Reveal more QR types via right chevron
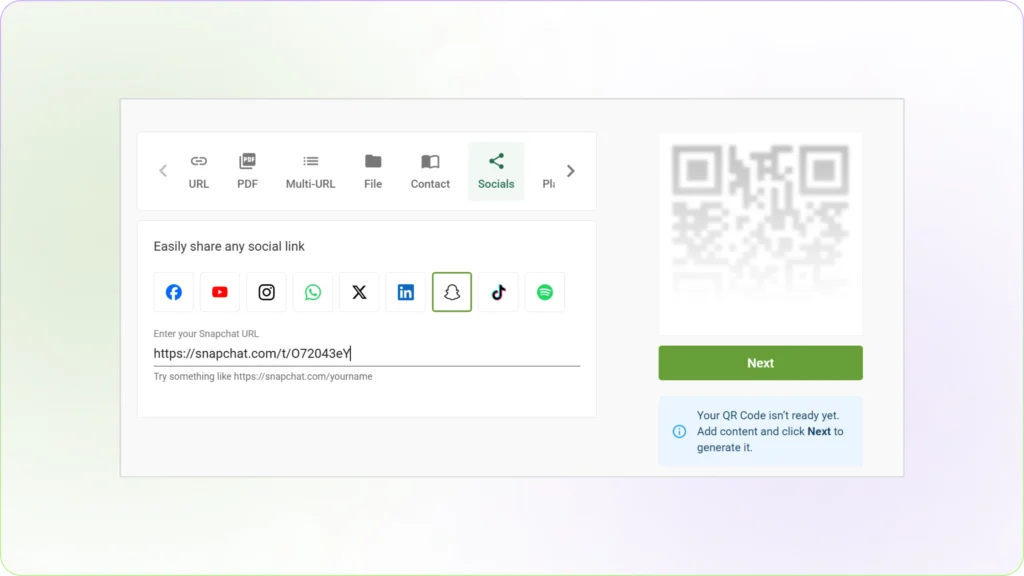The width and height of the screenshot is (1024, 576). [571, 170]
